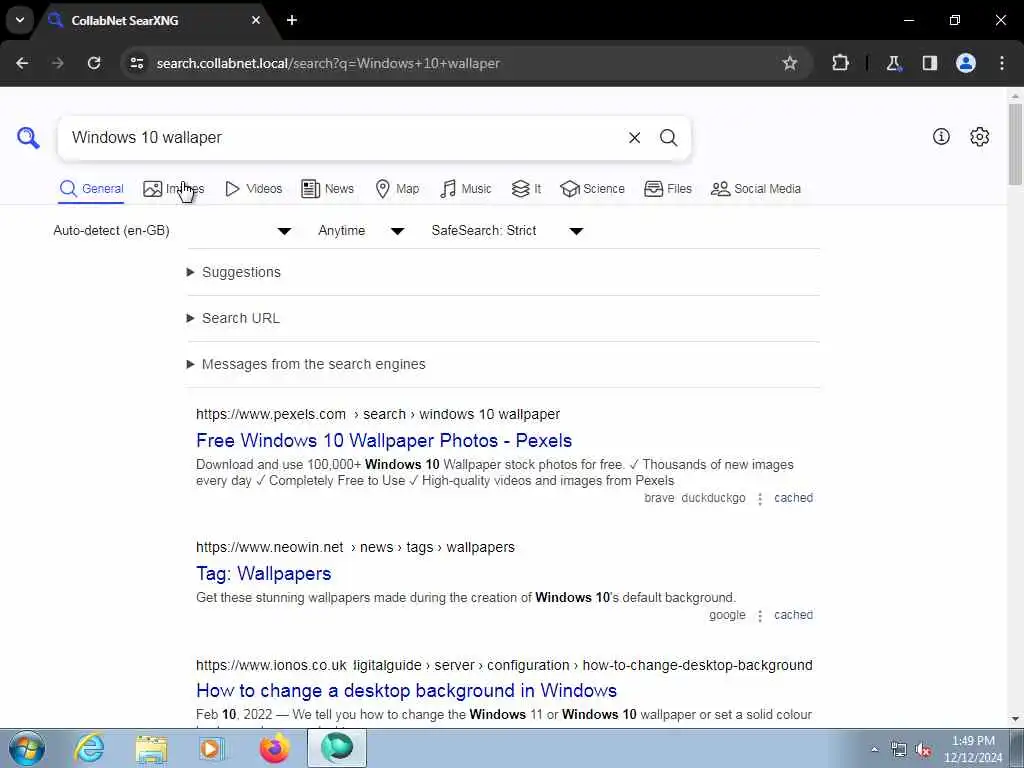Go back in browser history
The width and height of the screenshot is (1024, 768).
tap(22, 63)
